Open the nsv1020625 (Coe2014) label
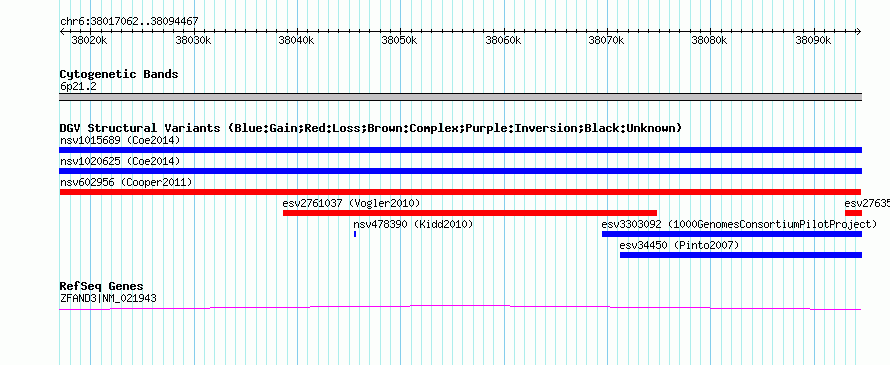 coord(120,161)
